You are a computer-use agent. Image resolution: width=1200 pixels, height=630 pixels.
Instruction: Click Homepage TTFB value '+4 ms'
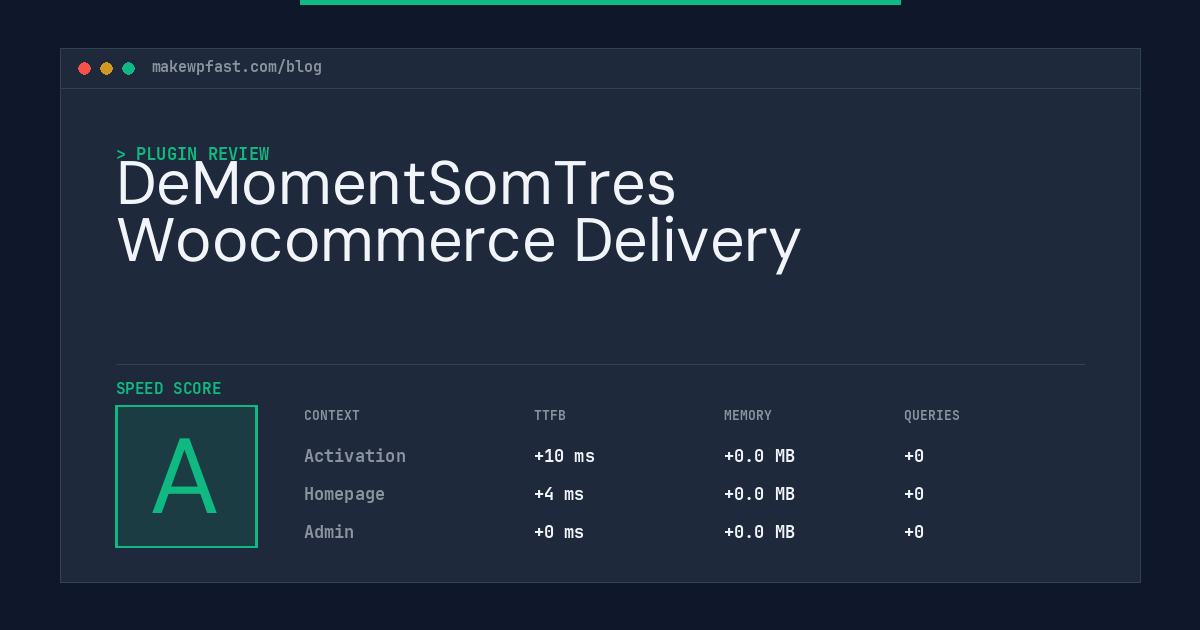pos(559,494)
